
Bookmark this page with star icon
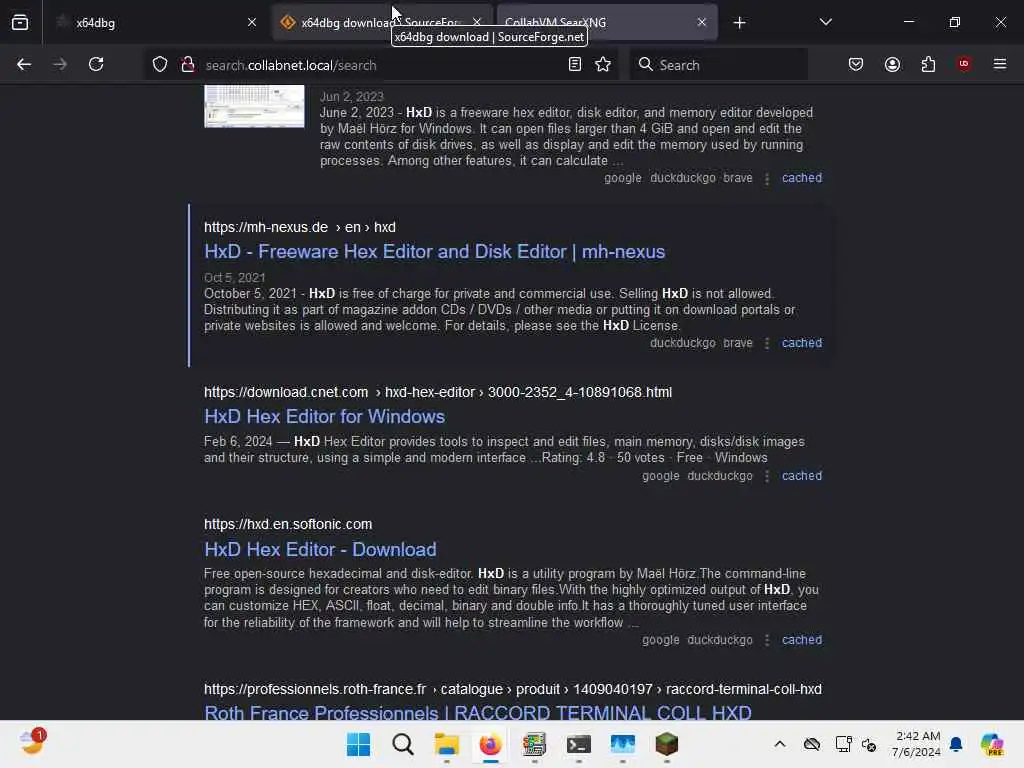pos(603,65)
